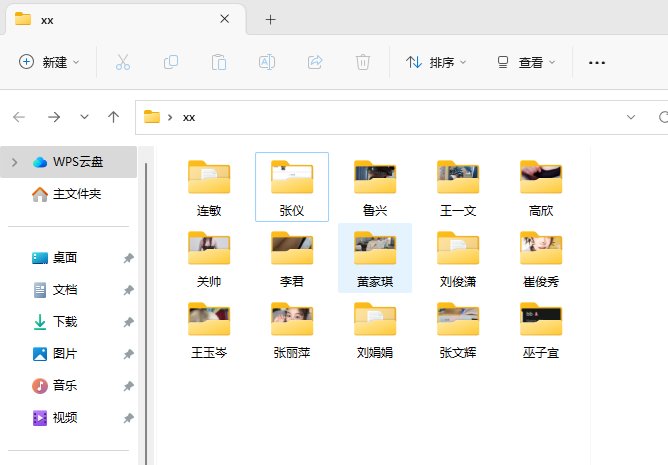Go forward with the right arrow
This screenshot has height=465, width=668.
[54, 117]
